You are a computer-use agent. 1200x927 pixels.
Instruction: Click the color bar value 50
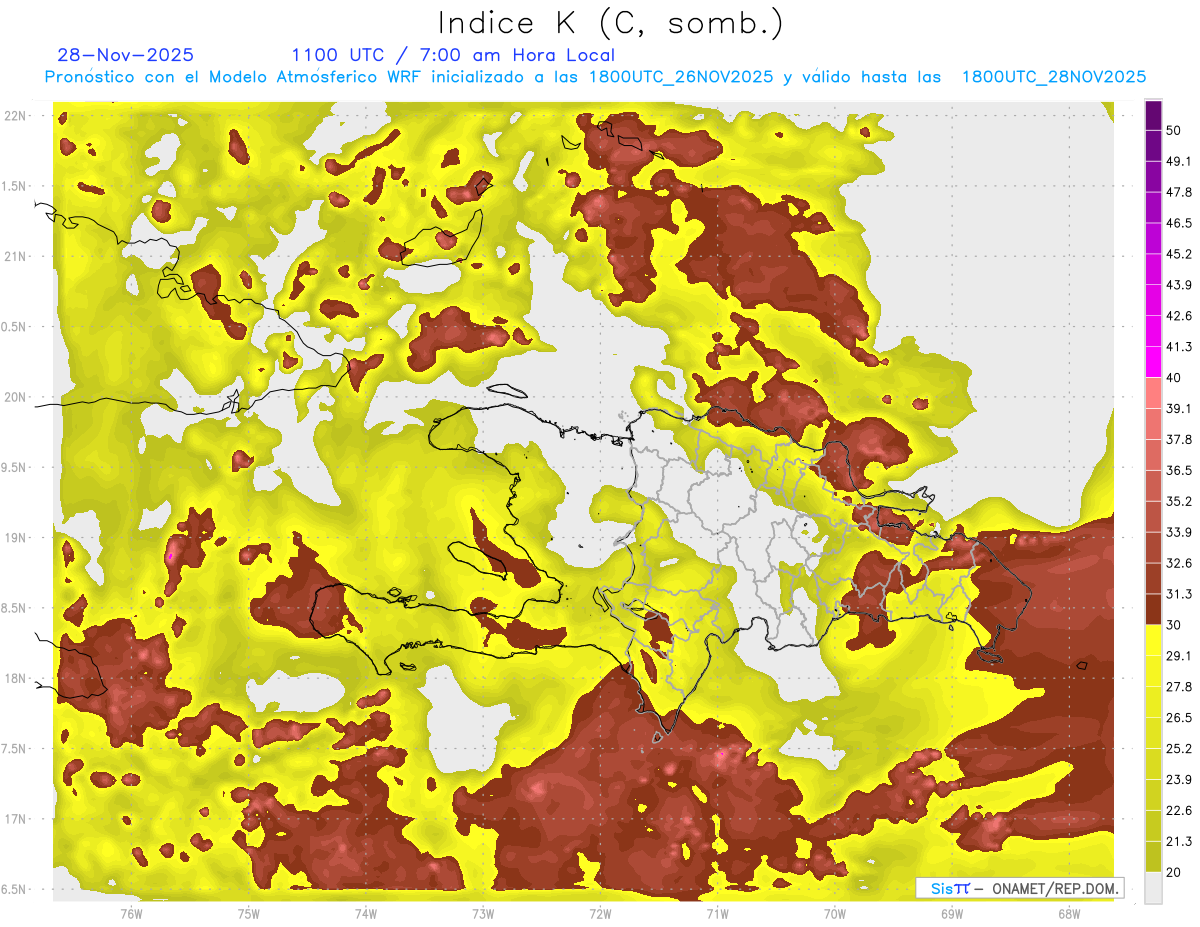coord(1175,131)
